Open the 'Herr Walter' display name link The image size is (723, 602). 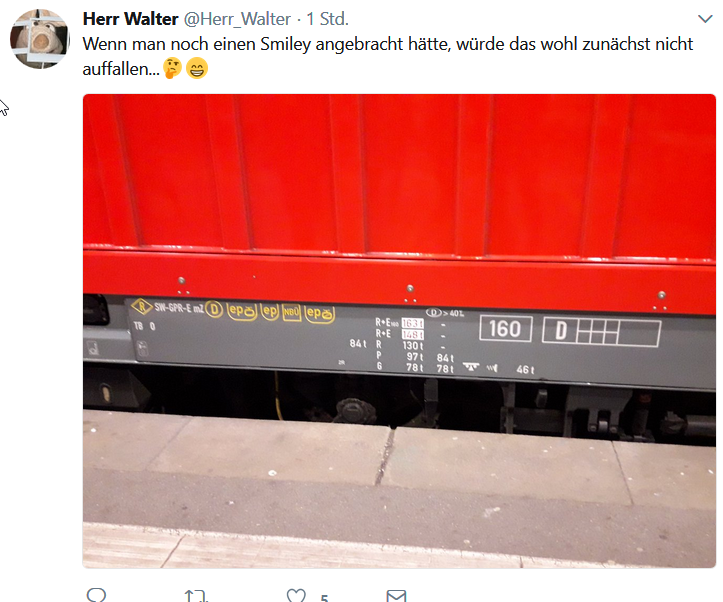coord(130,19)
